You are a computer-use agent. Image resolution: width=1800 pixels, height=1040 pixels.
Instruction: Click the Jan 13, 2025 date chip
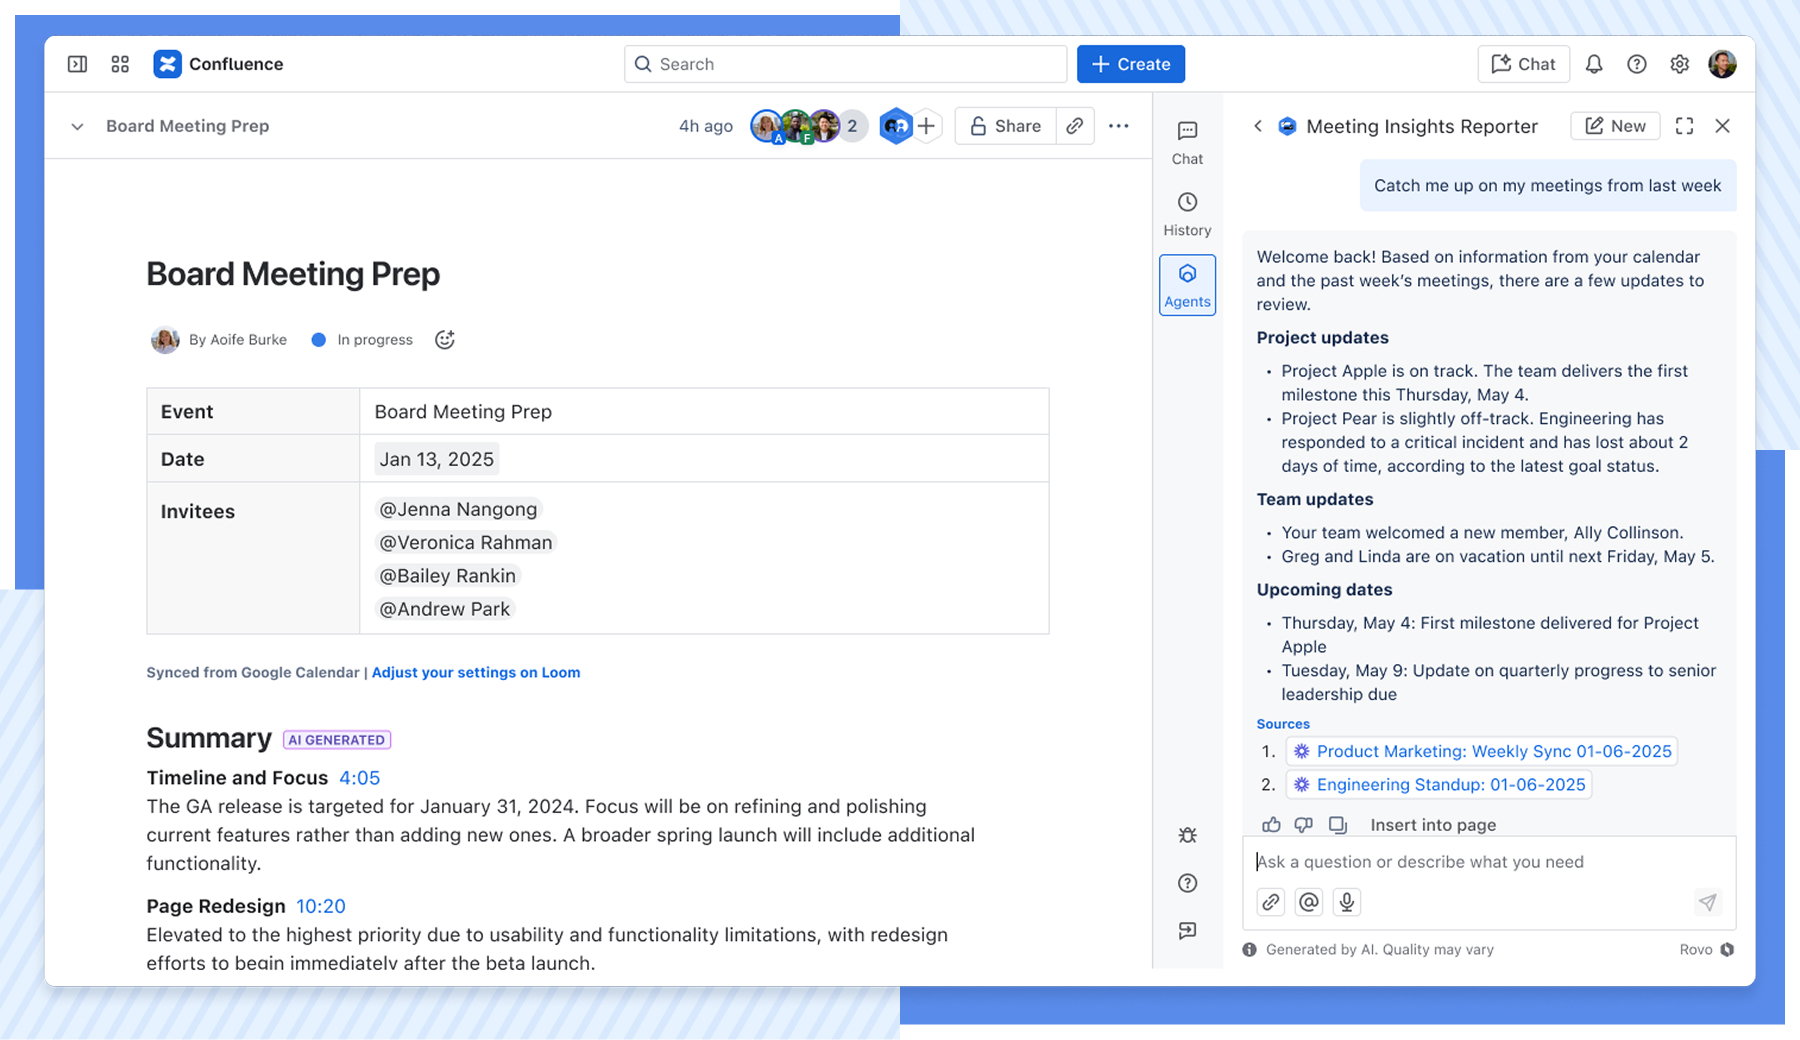pos(436,459)
